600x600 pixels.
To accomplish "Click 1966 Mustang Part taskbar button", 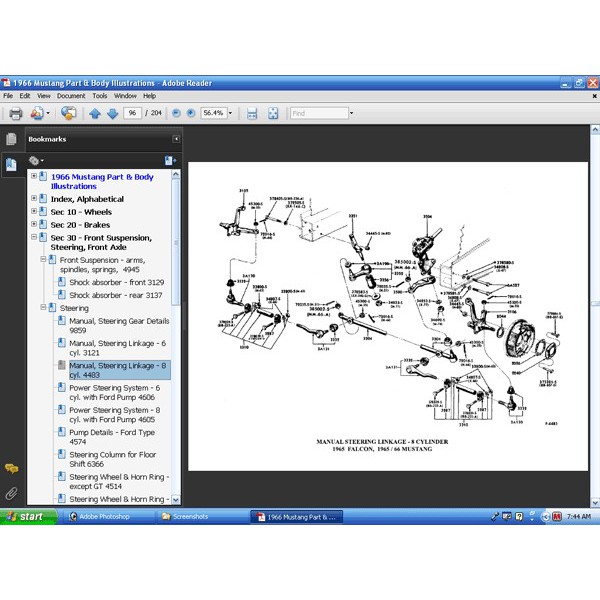I will coord(297,517).
